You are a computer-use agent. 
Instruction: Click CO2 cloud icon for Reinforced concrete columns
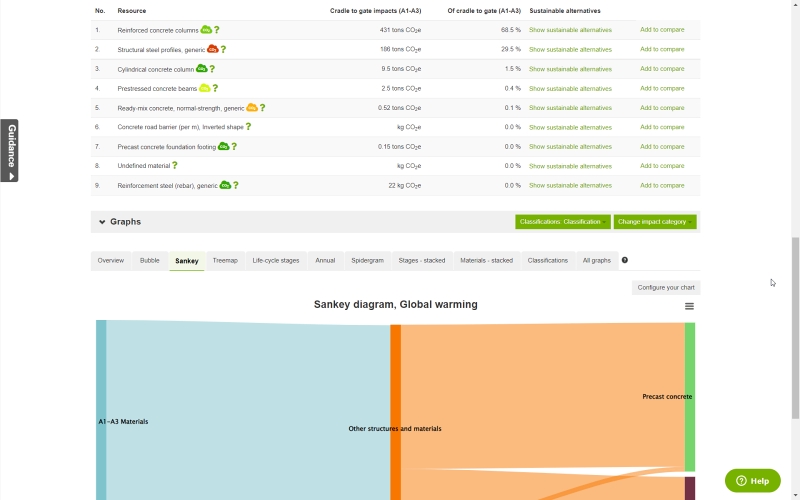(x=206, y=30)
